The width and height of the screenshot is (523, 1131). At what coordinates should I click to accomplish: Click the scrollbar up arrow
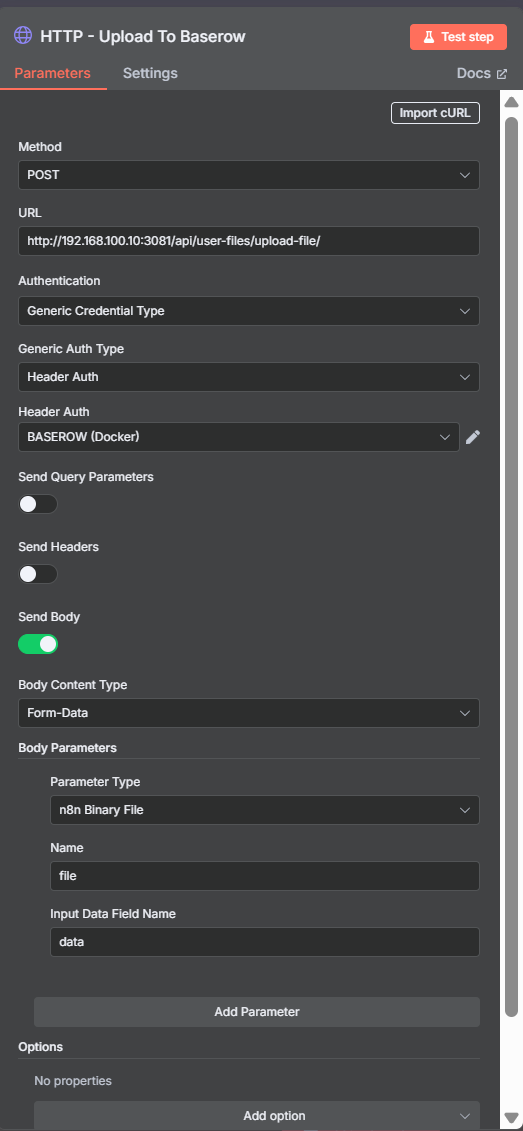511,102
